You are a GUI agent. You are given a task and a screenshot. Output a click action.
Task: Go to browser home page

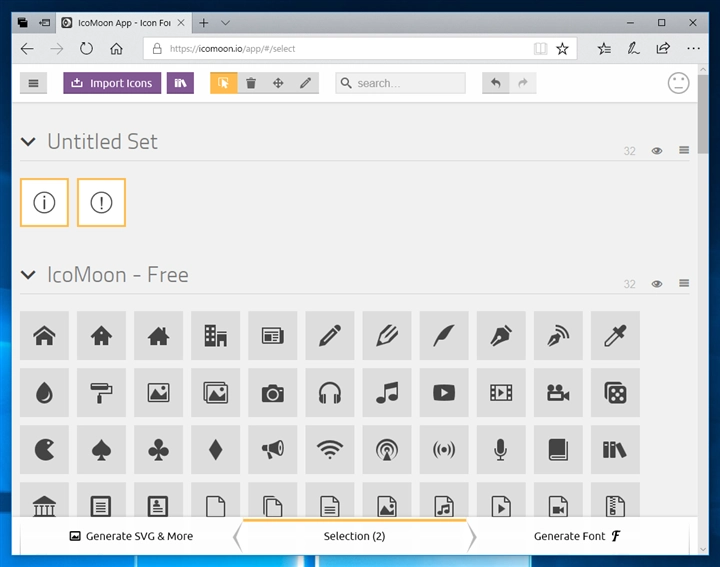click(x=116, y=49)
